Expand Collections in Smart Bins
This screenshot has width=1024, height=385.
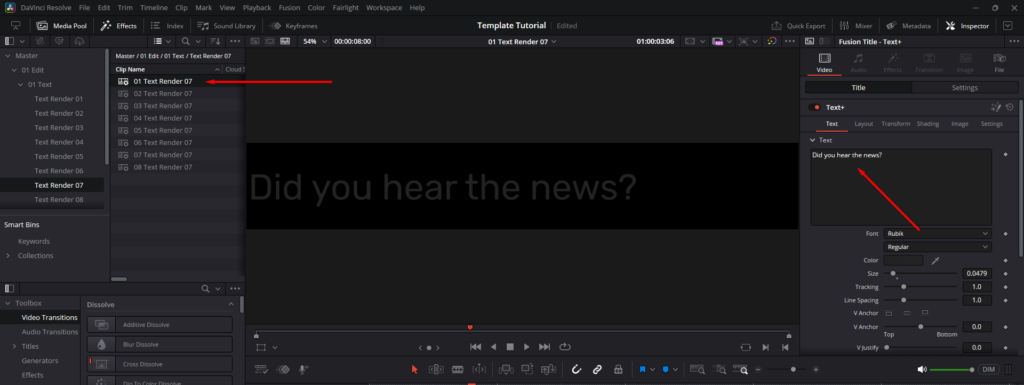(8, 255)
